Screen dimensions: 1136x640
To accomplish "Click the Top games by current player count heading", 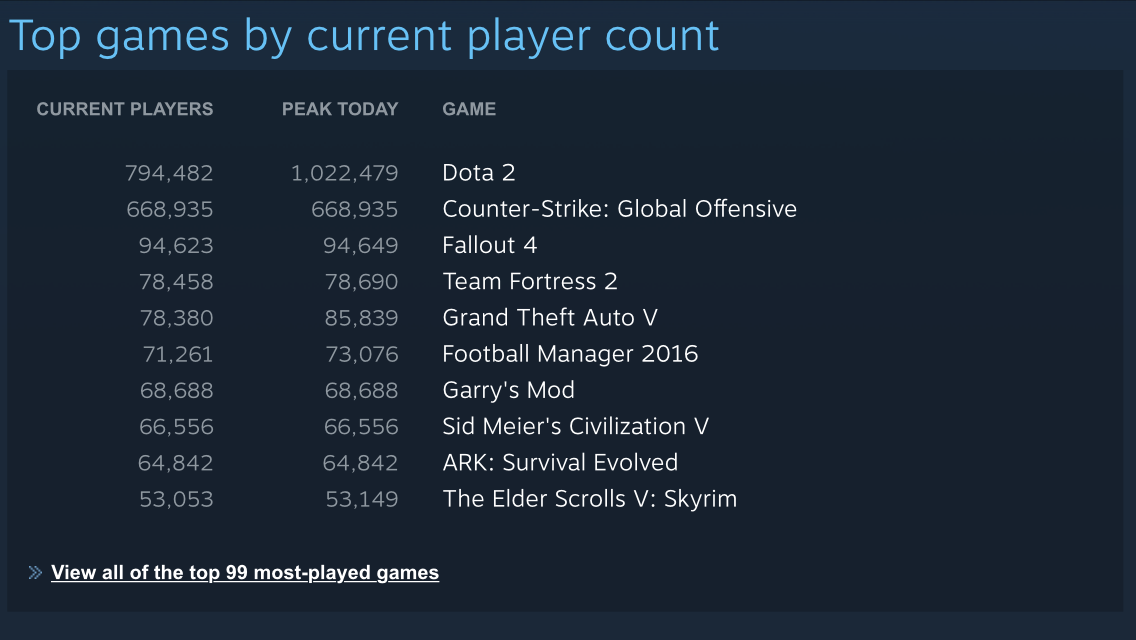I will tap(364, 36).
